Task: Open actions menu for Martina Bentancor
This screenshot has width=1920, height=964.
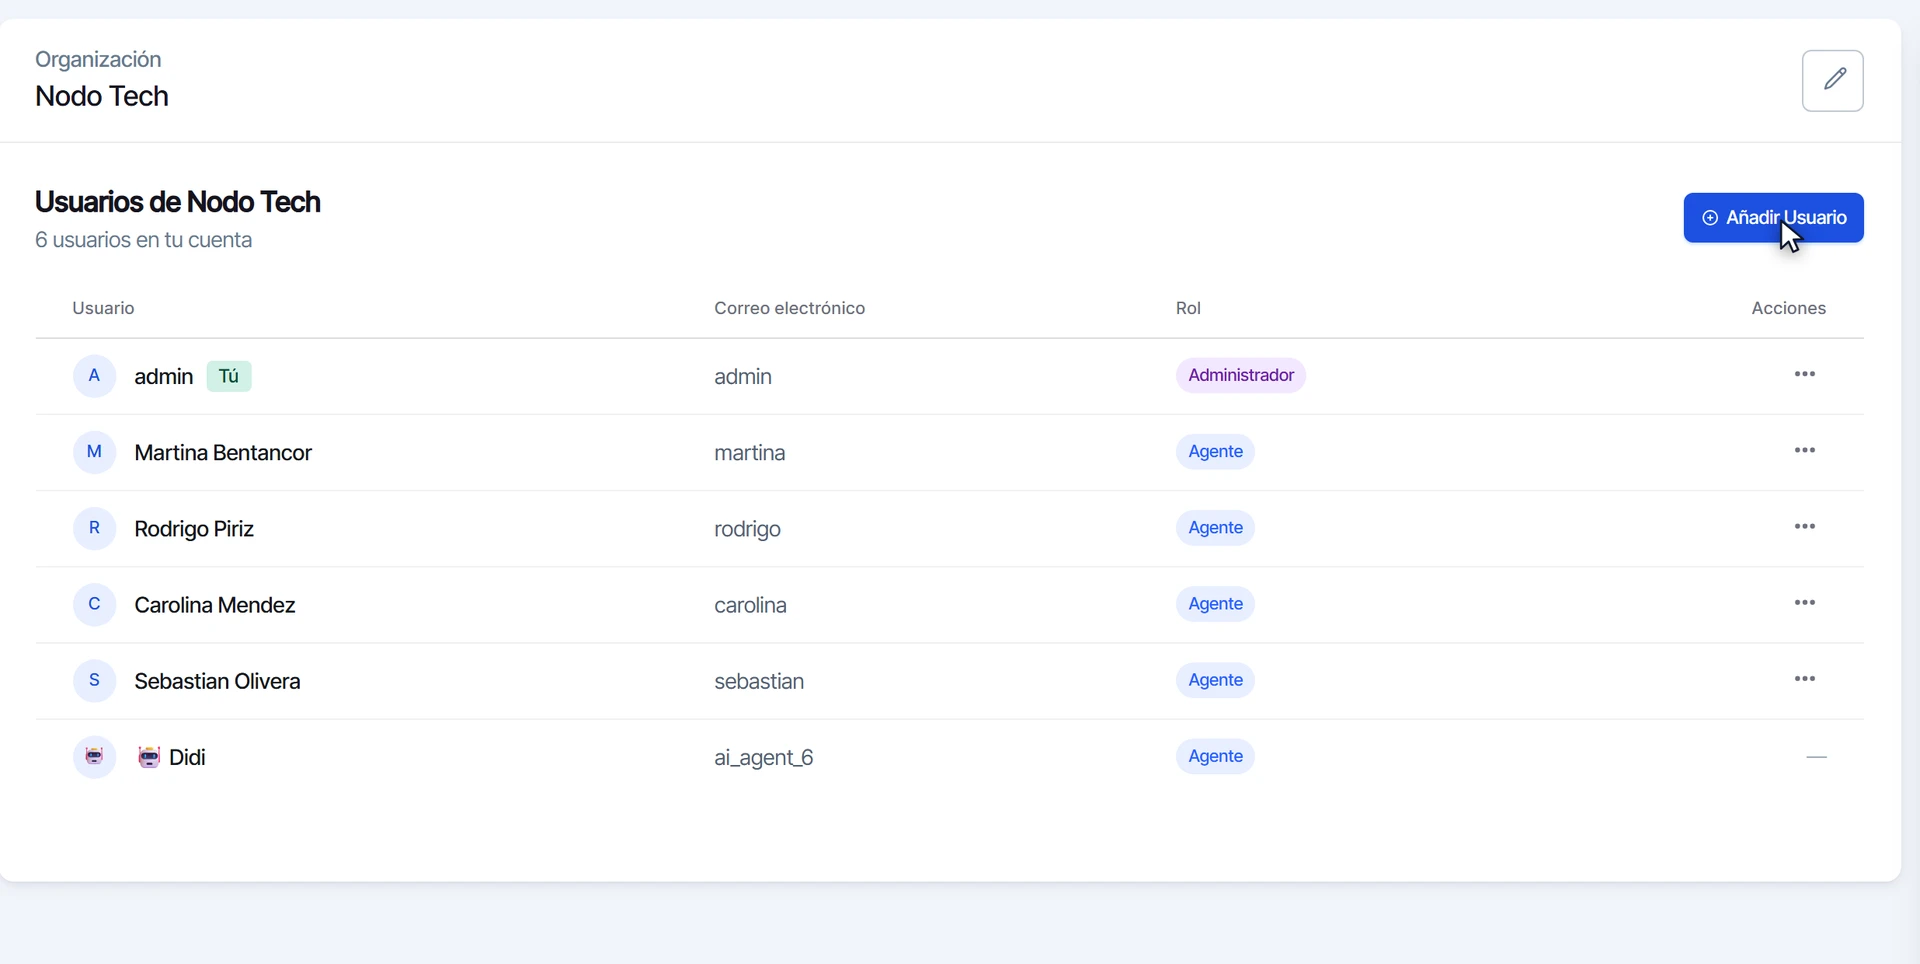Action: (x=1805, y=451)
